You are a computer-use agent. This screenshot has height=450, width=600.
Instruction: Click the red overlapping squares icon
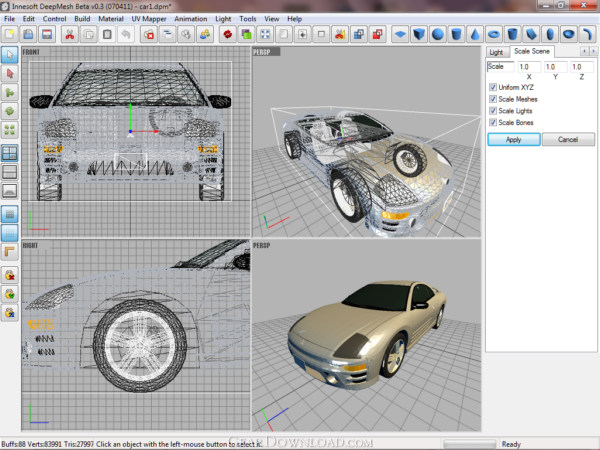pyautogui.click(x=377, y=34)
